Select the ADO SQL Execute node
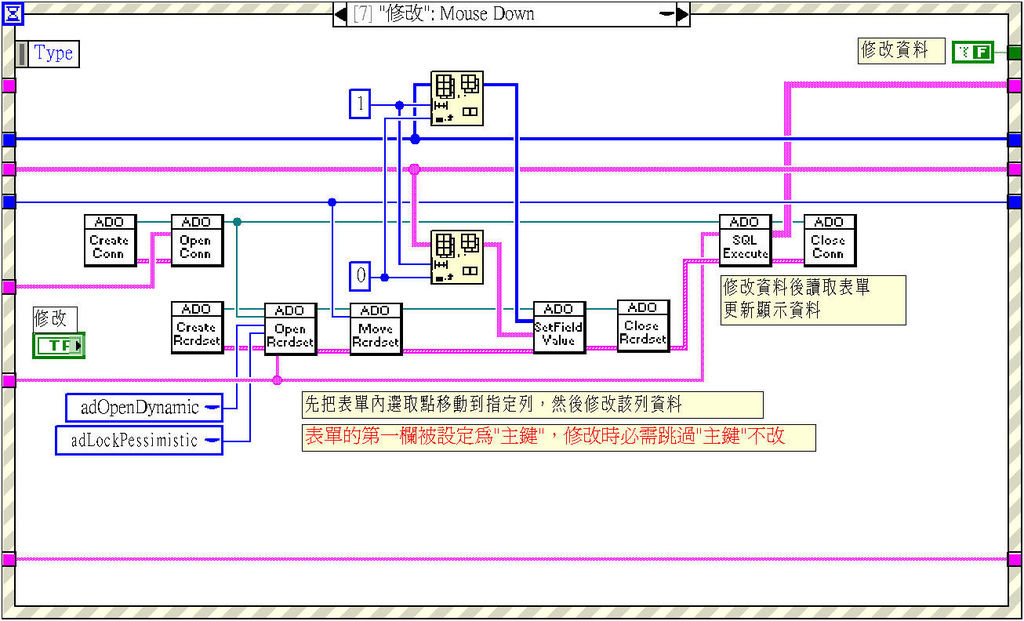This screenshot has height=621, width=1024. 745,240
